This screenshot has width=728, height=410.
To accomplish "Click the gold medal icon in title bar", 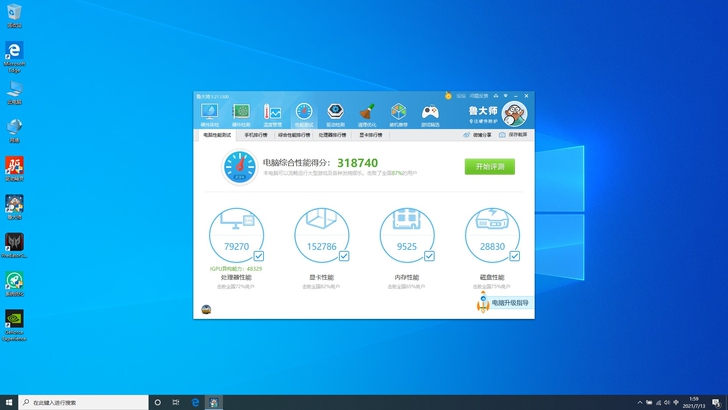I will click(448, 96).
